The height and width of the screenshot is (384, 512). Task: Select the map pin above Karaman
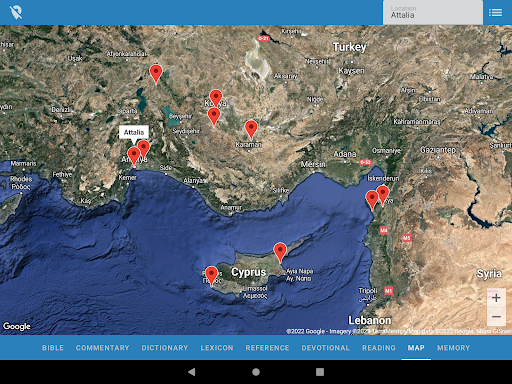click(x=251, y=130)
